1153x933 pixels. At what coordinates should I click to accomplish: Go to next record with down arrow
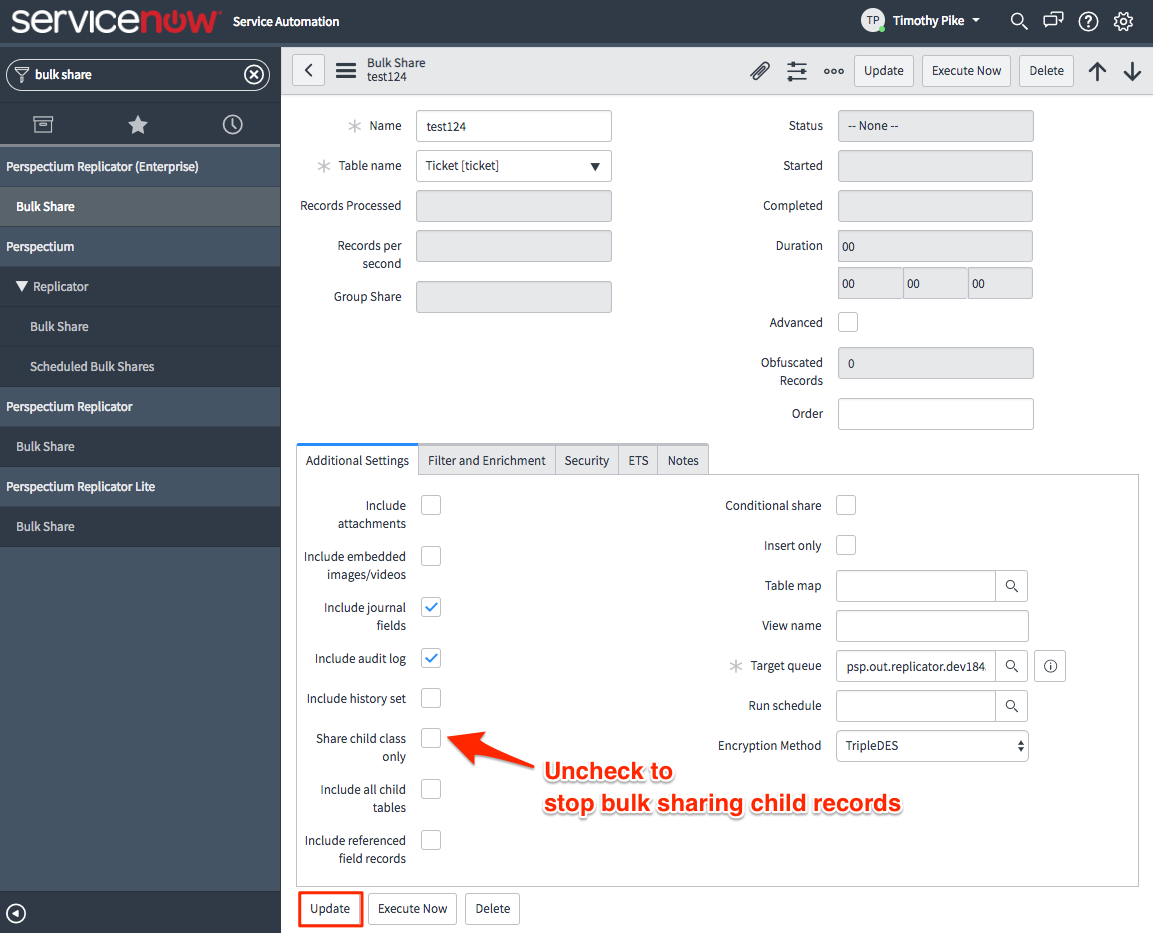1132,71
